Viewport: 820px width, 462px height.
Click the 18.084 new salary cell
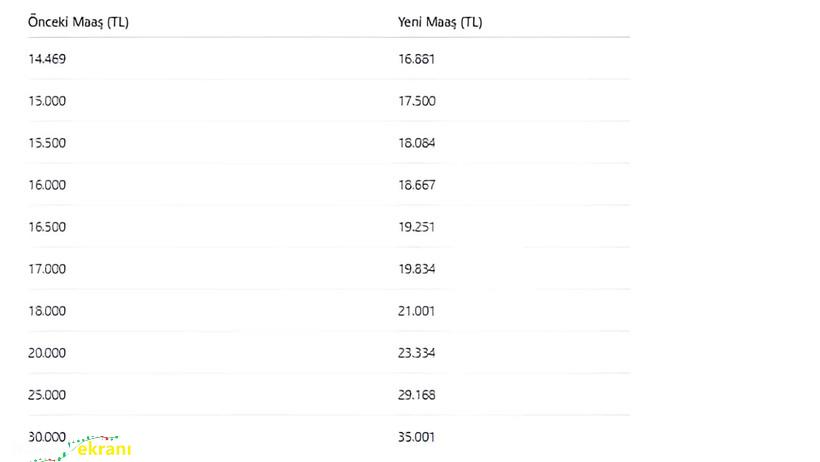417,143
